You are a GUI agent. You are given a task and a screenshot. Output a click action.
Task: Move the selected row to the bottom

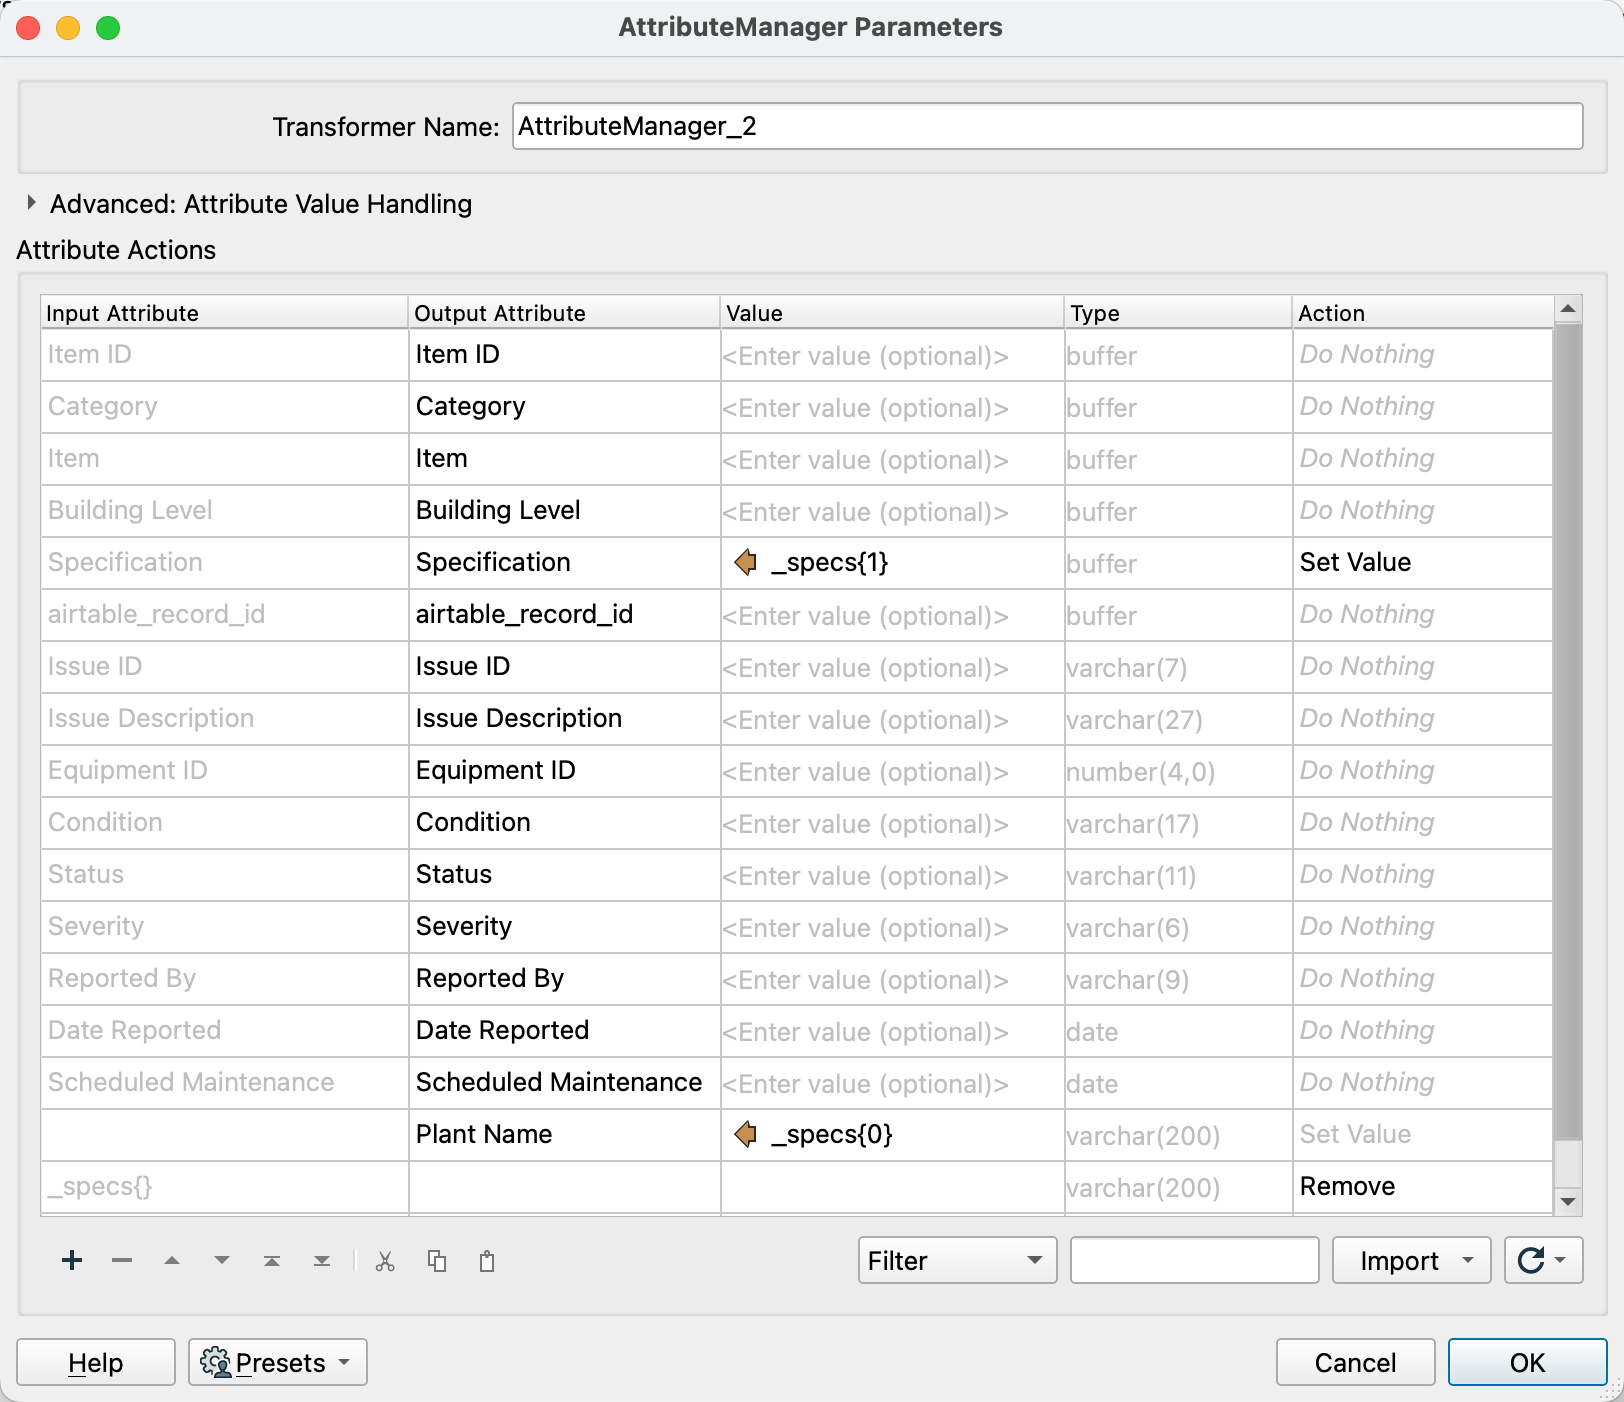click(321, 1260)
